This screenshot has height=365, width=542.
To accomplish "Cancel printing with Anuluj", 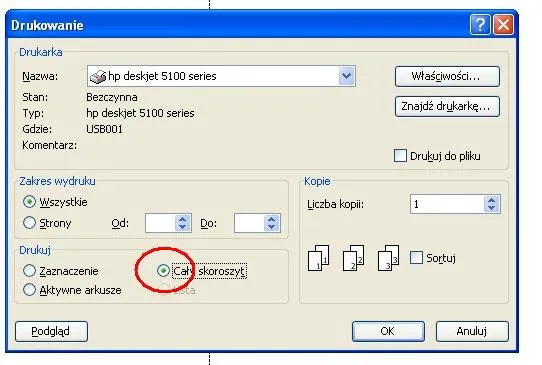I will point(472,331).
